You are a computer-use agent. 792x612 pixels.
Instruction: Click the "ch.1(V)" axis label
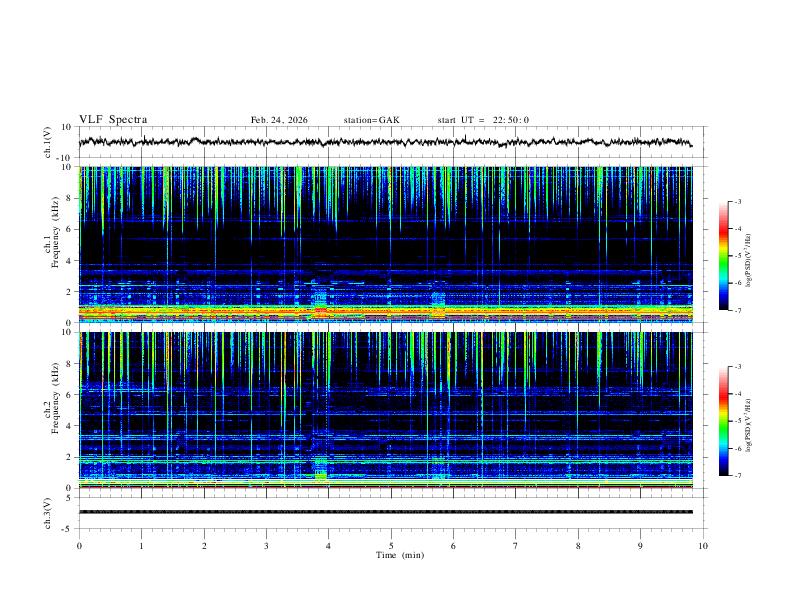(48, 142)
